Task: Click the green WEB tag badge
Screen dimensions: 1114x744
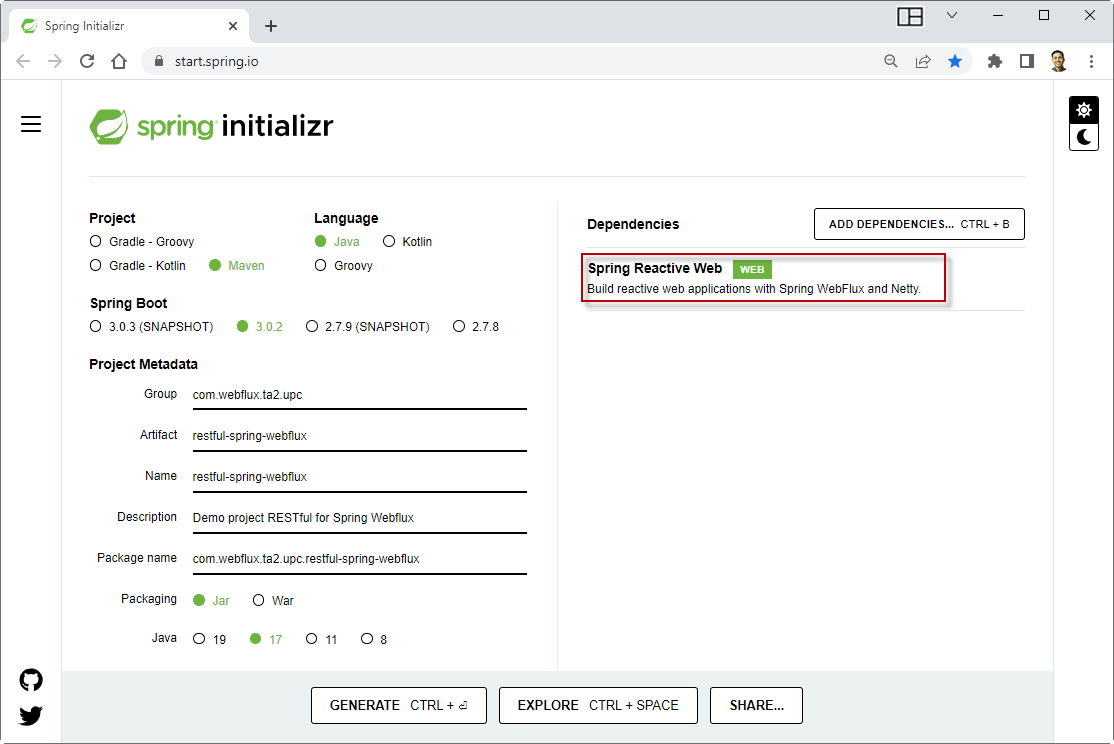Action: pyautogui.click(x=752, y=269)
